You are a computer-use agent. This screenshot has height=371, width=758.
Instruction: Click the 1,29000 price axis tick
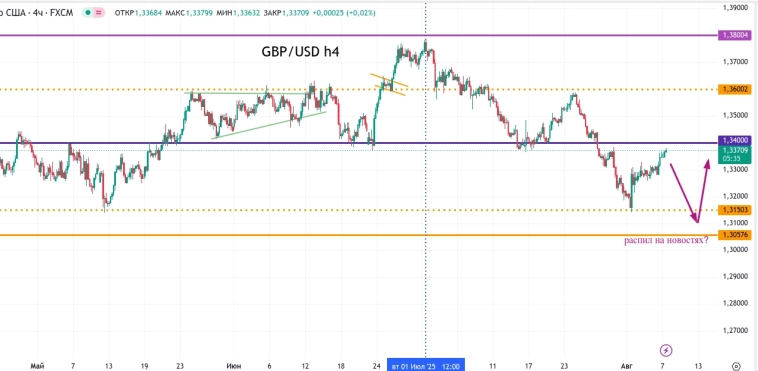point(736,277)
